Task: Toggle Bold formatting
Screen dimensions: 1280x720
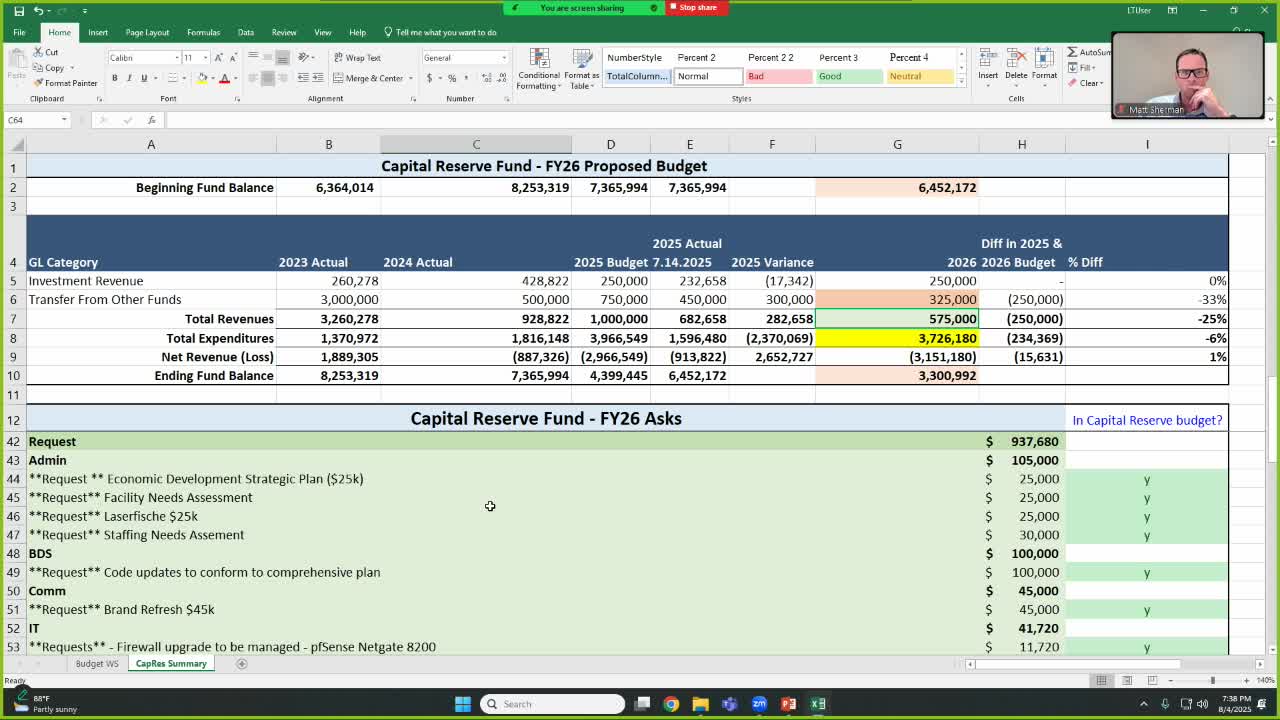Action: click(114, 78)
